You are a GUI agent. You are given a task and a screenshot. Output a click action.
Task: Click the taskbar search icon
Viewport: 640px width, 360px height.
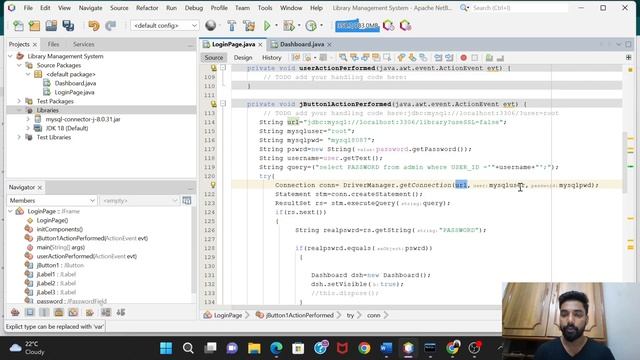pos(188,348)
